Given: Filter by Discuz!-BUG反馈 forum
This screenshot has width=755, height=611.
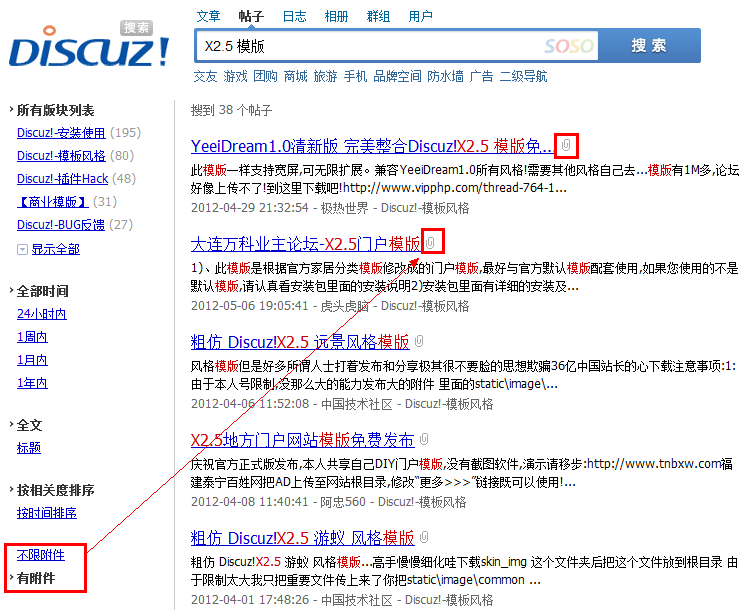Looking at the screenshot, I should click(x=61, y=225).
